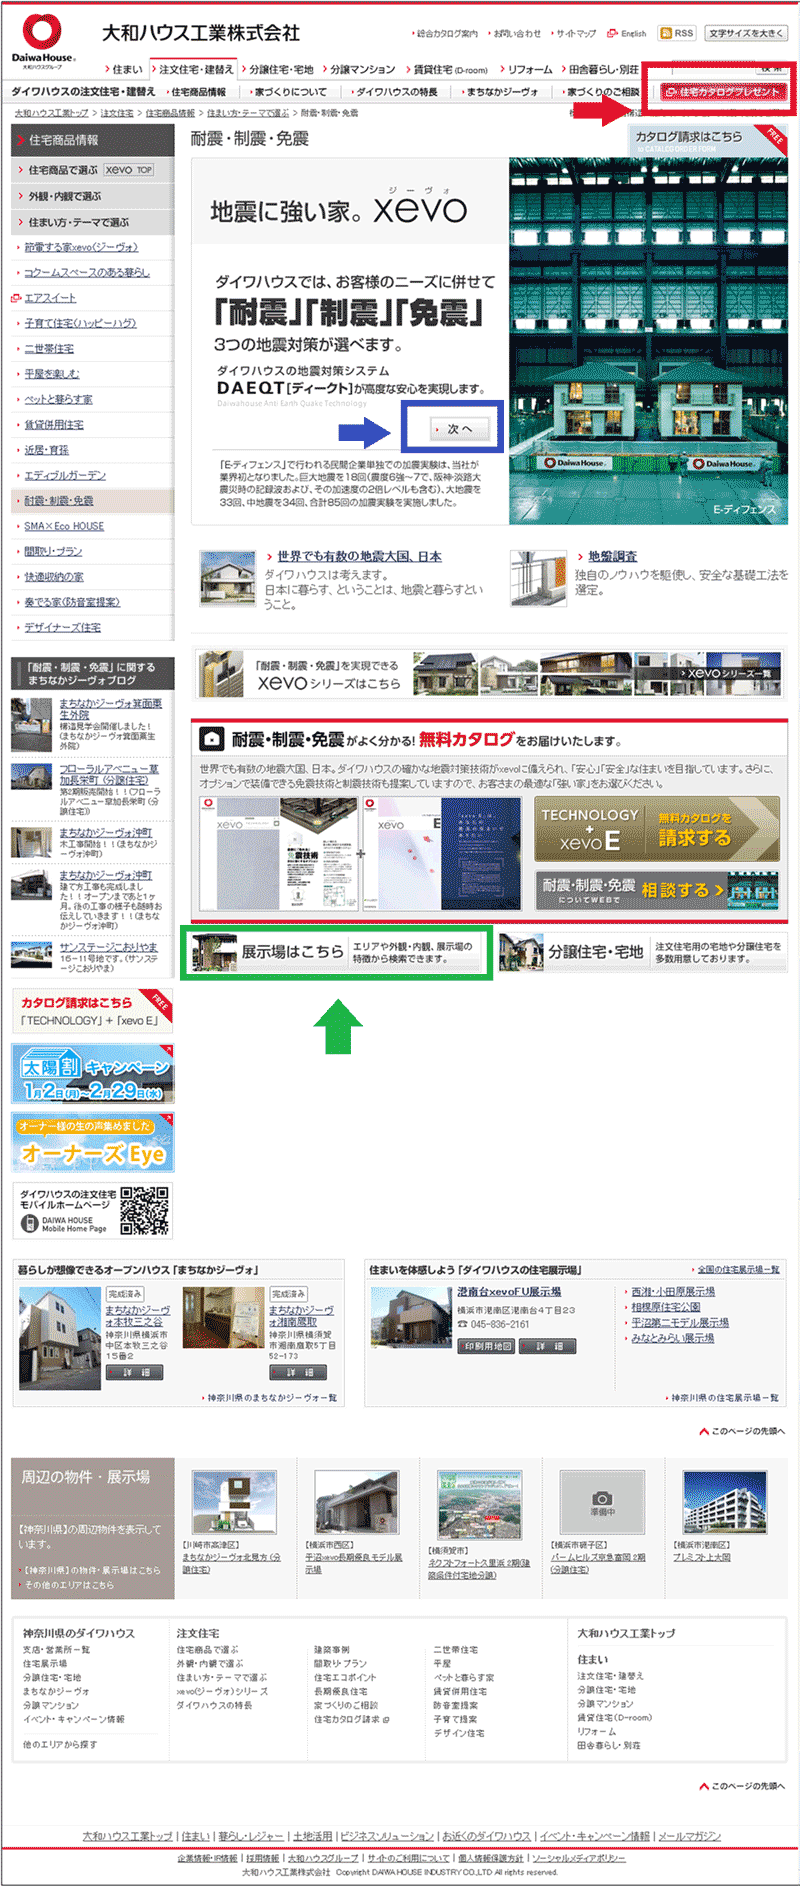Screen dimensions: 800x1886
Task: Click sidebar カタログ請求はこちら TECHNOLOGY+xevo E banner
Action: [92, 1011]
